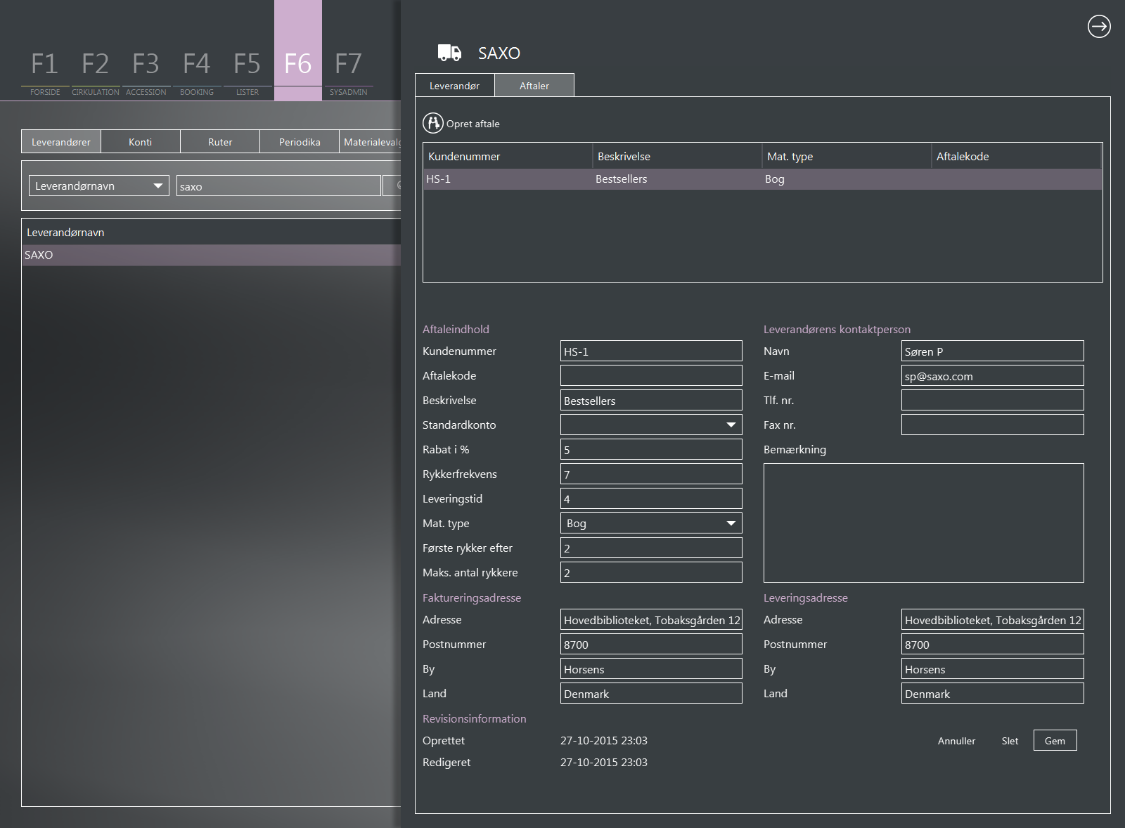The width and height of the screenshot is (1125, 828).
Task: Open the F7 Sysadmin section
Action: coord(348,72)
